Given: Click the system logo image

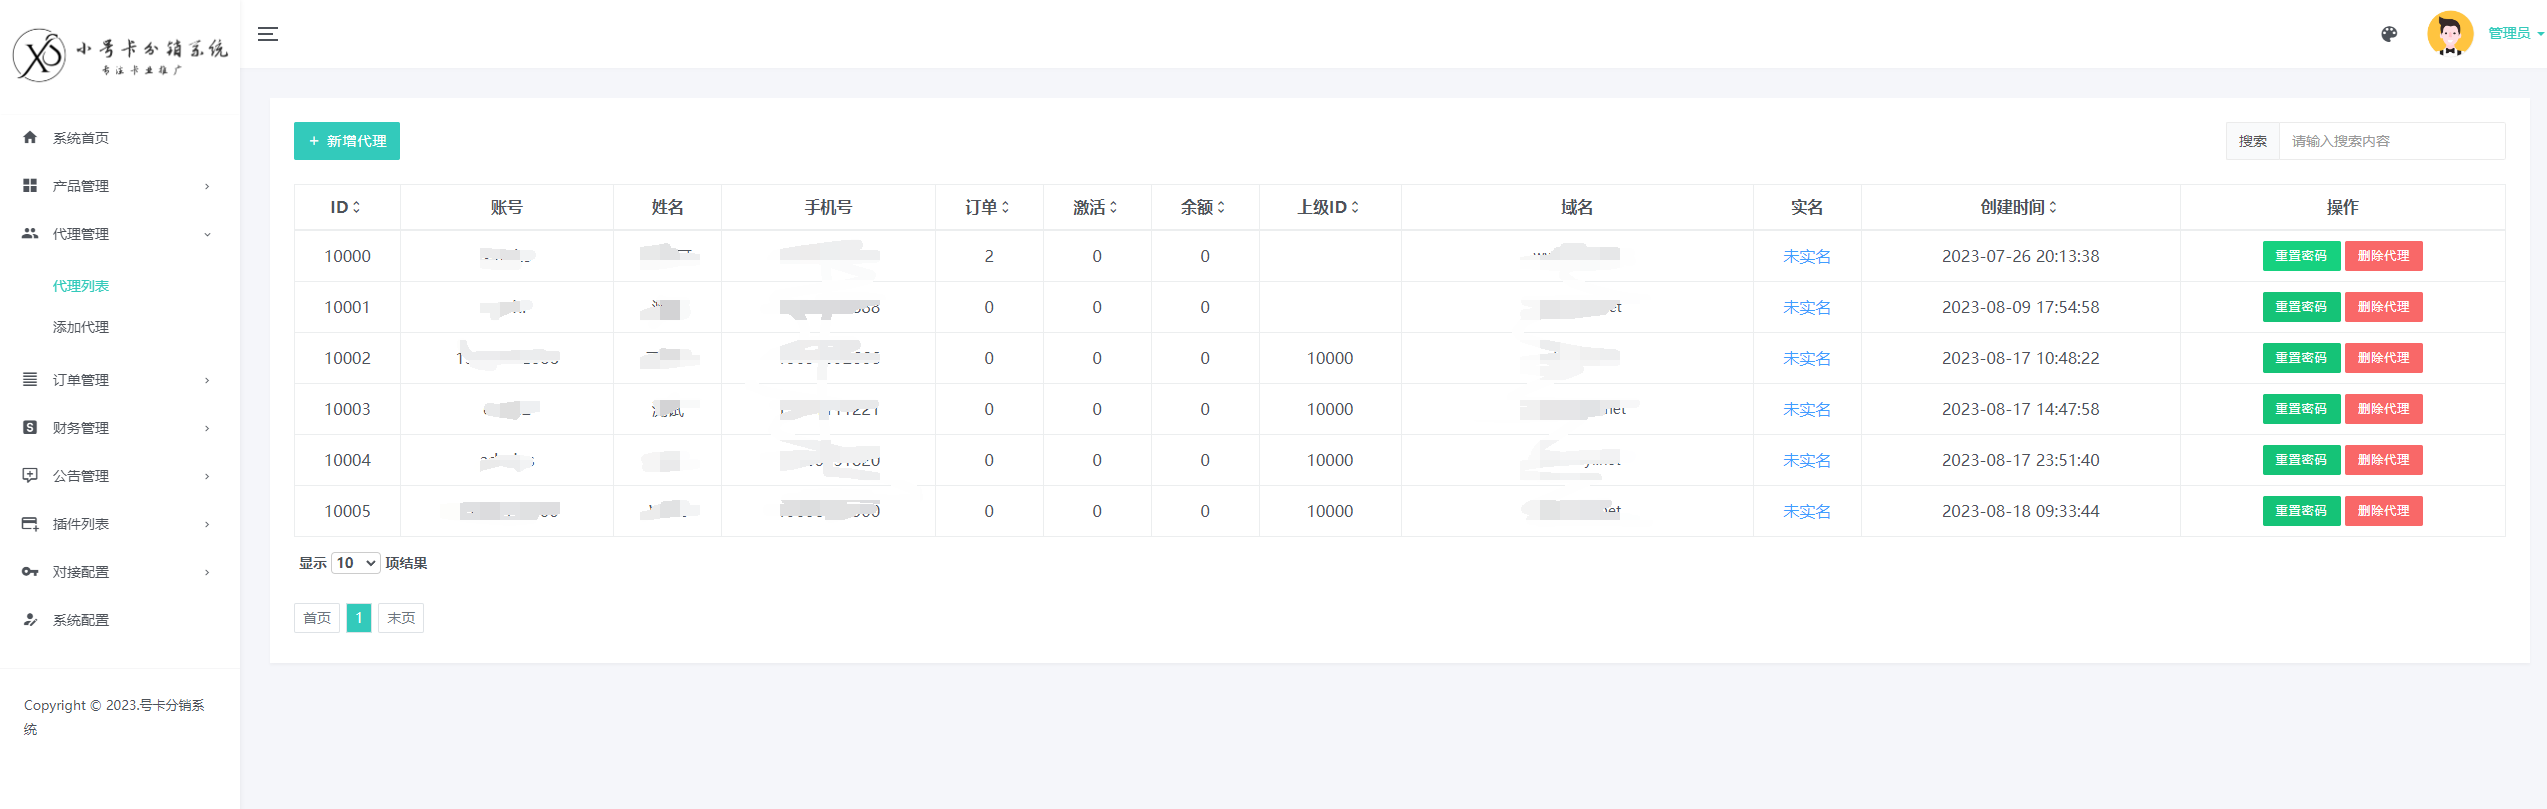Looking at the screenshot, I should click(x=120, y=55).
